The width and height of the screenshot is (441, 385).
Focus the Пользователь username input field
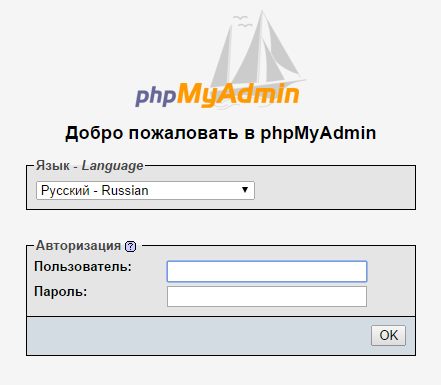point(267,271)
